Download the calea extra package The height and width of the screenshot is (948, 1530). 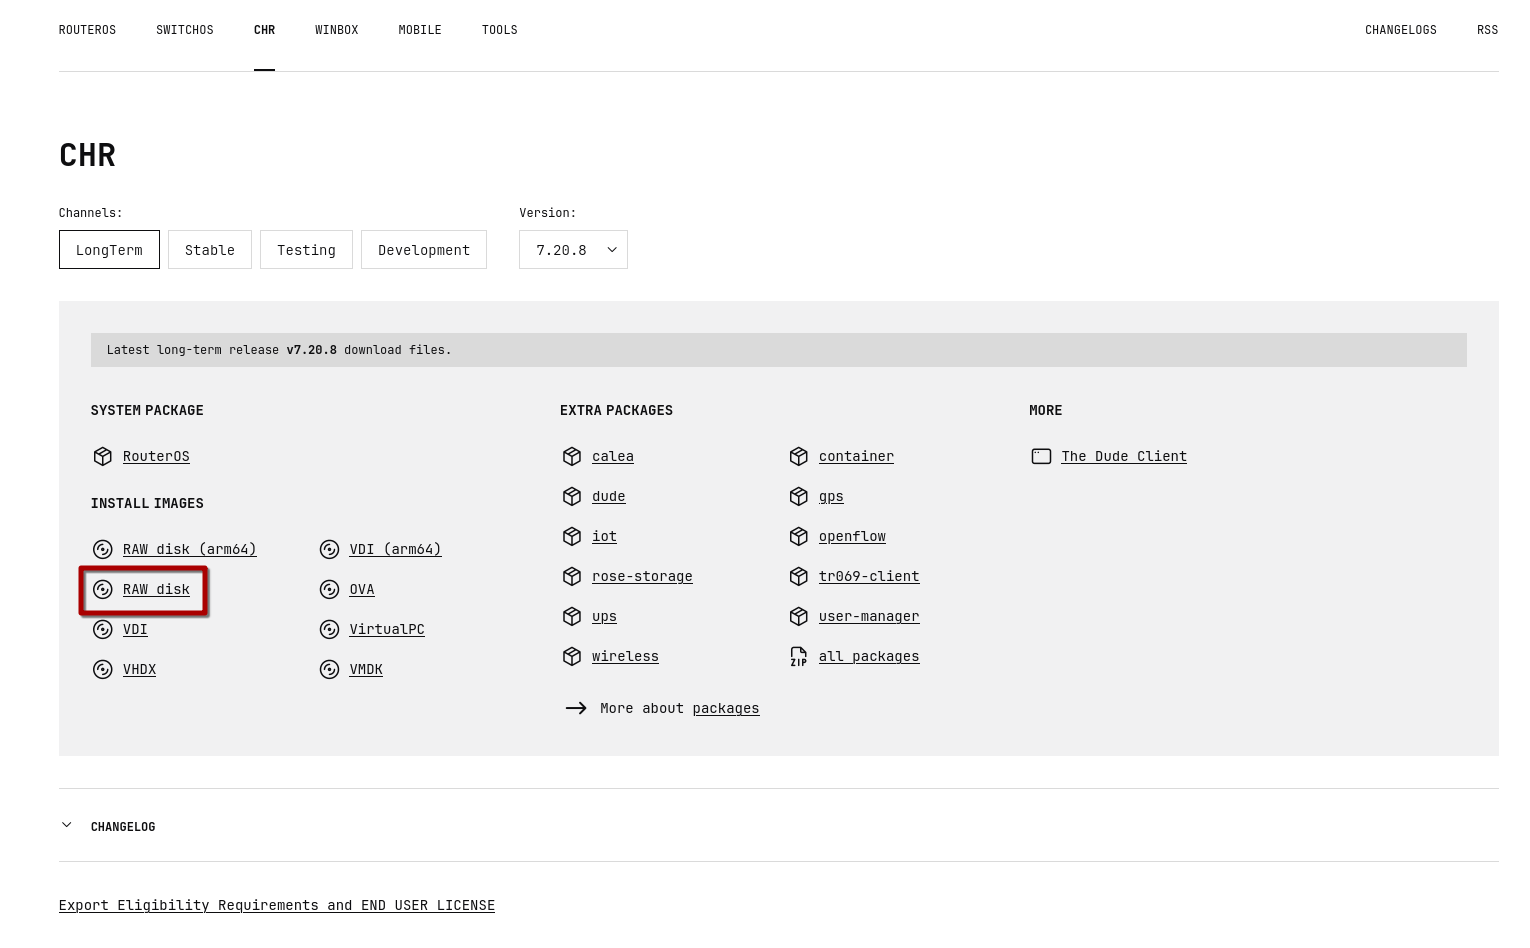click(613, 456)
